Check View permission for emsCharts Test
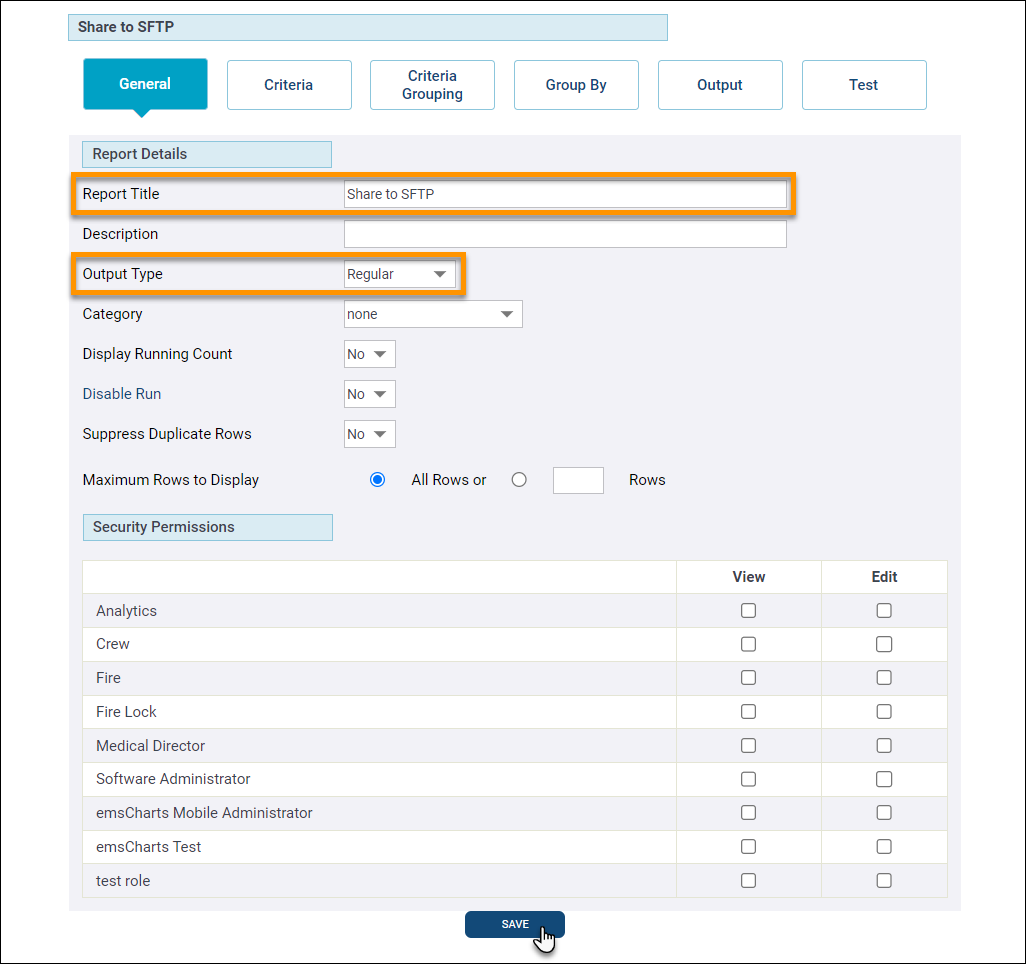 click(x=749, y=846)
